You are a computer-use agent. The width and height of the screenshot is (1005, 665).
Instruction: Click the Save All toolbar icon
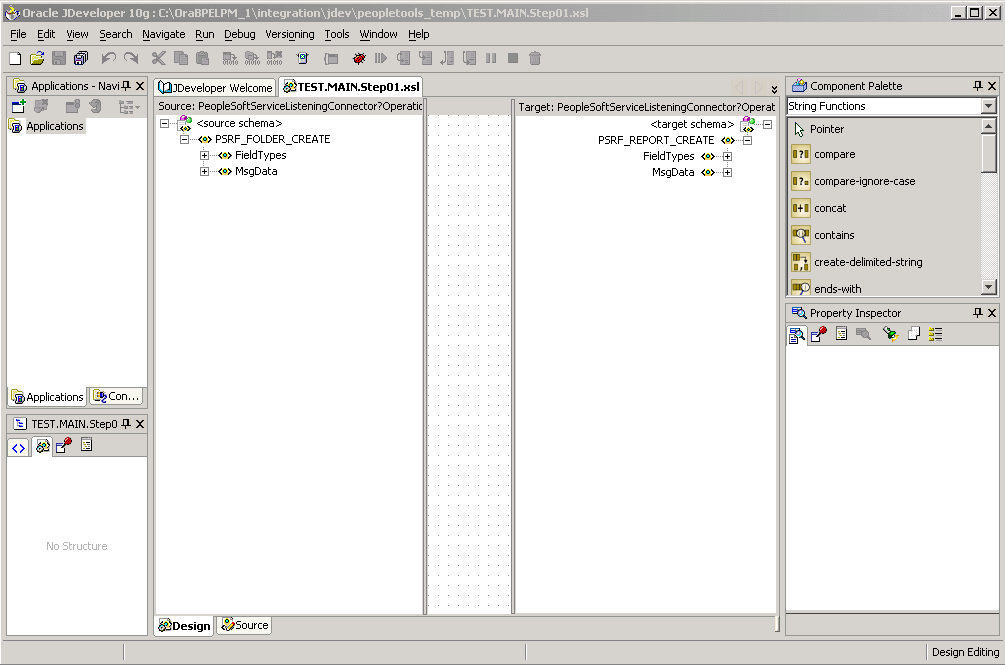click(81, 57)
